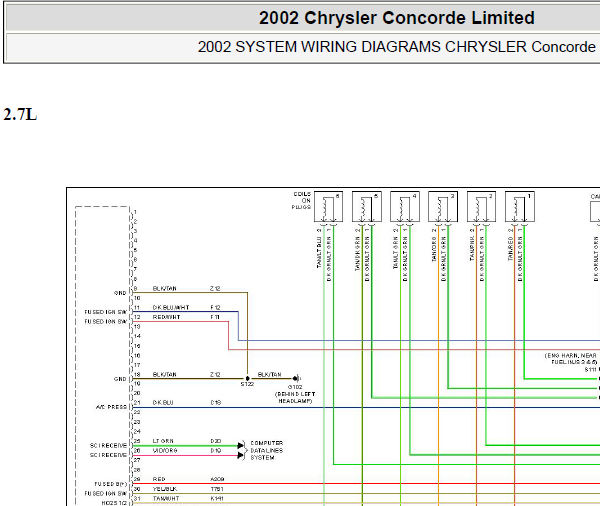The image size is (600, 506).
Task: Select the coil-on-plug symbol numbered 5
Action: [x=367, y=207]
